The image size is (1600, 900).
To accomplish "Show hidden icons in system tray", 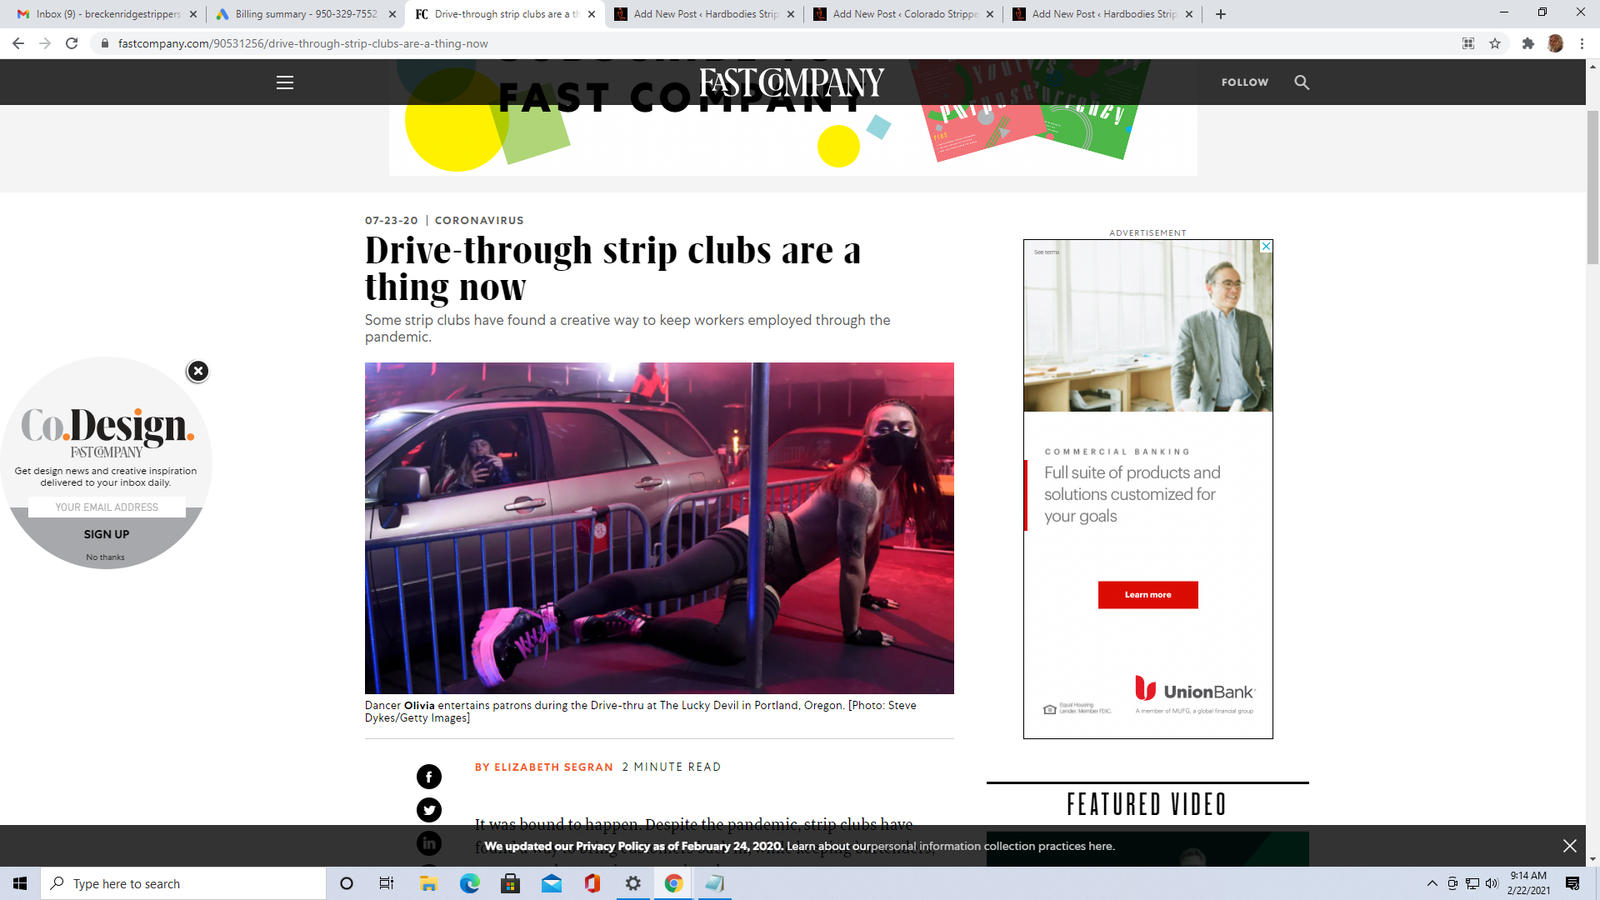I will click(x=1432, y=883).
